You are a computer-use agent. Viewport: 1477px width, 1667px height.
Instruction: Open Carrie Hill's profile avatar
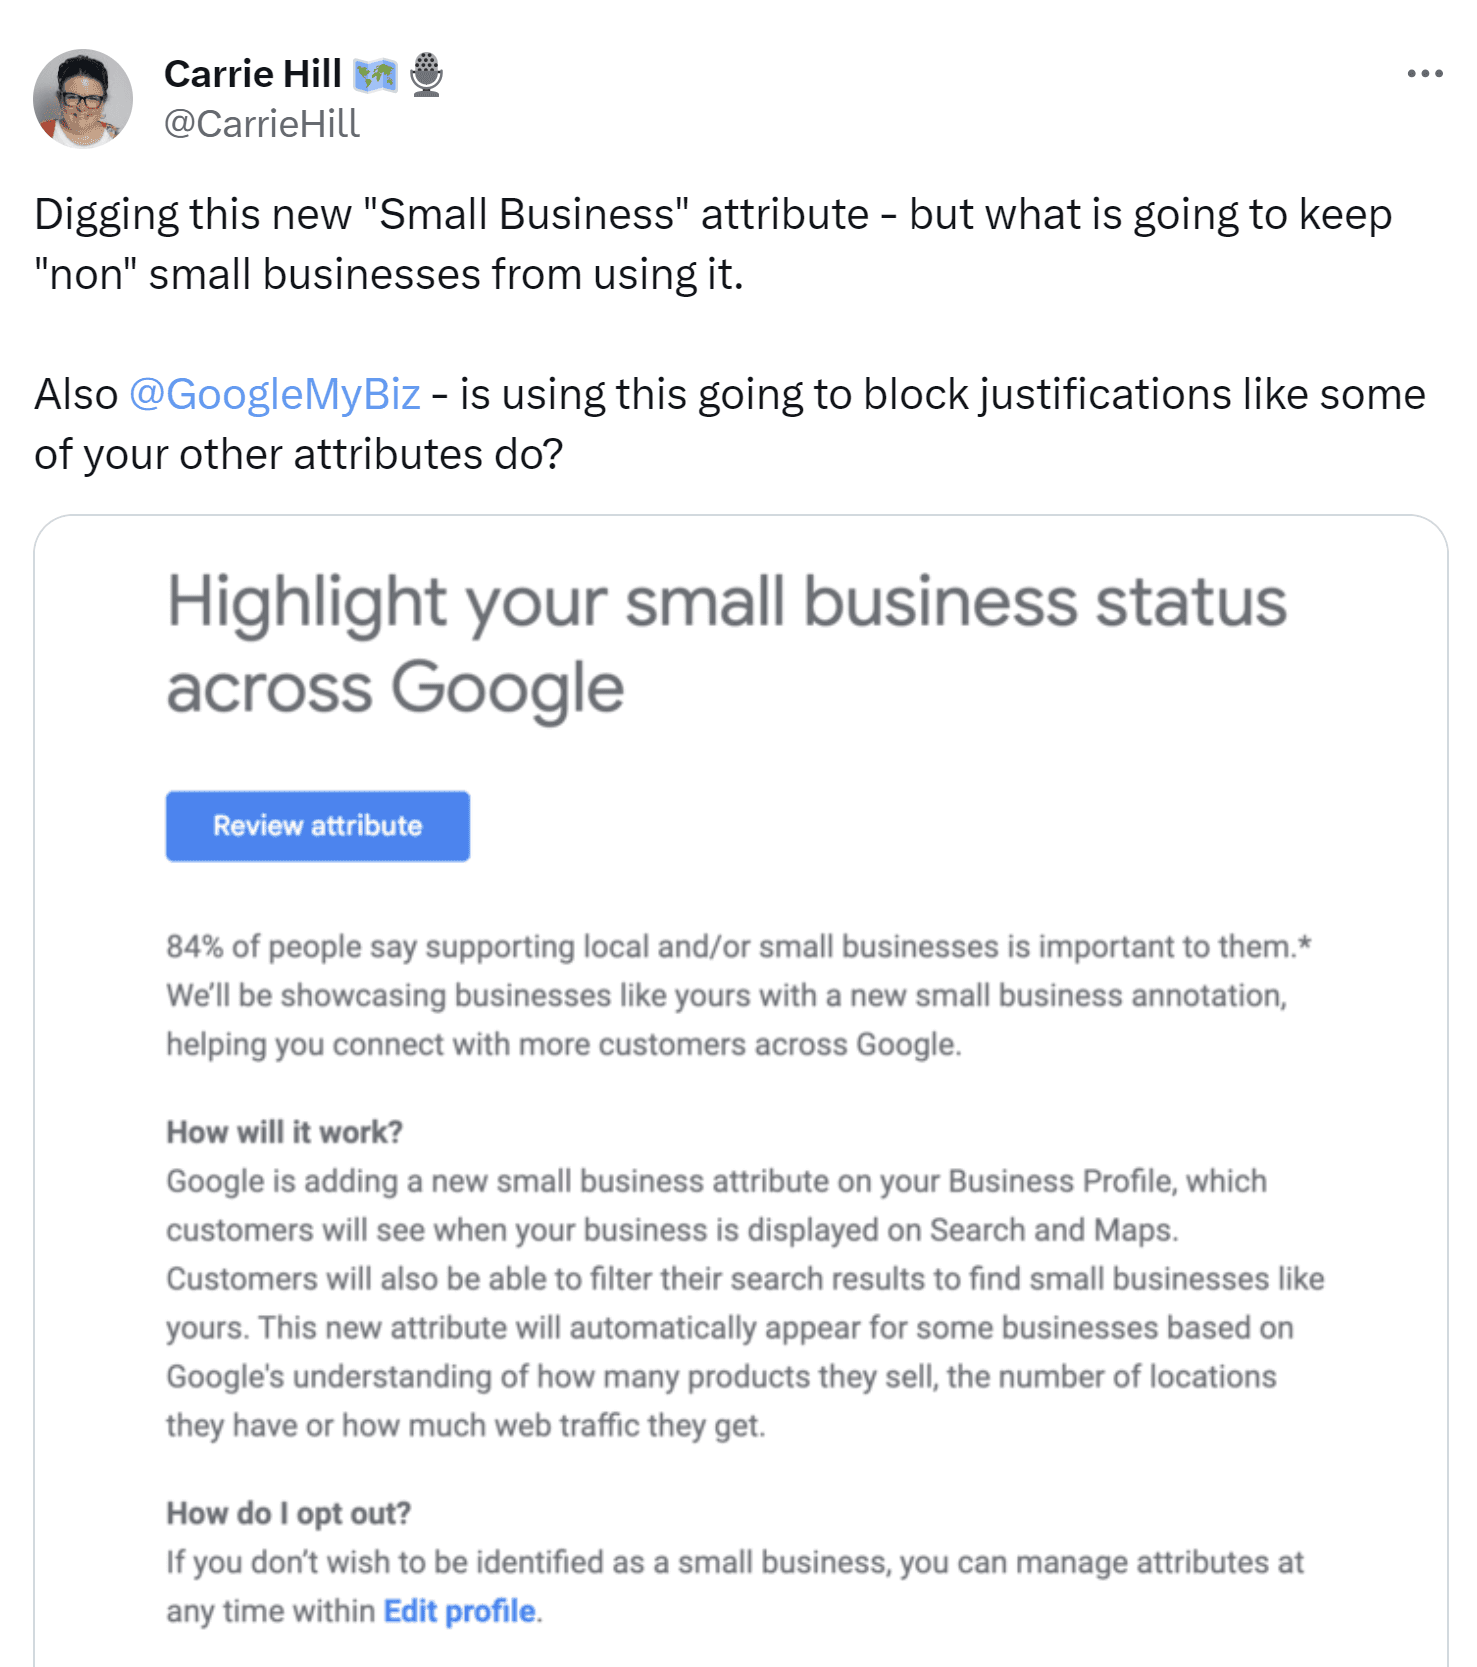(83, 98)
